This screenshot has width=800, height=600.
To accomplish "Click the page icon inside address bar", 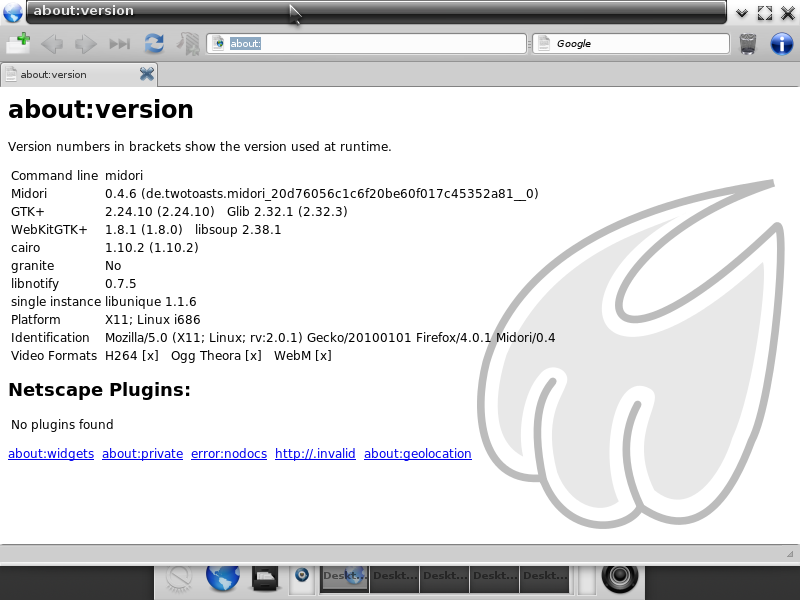I will tap(218, 43).
